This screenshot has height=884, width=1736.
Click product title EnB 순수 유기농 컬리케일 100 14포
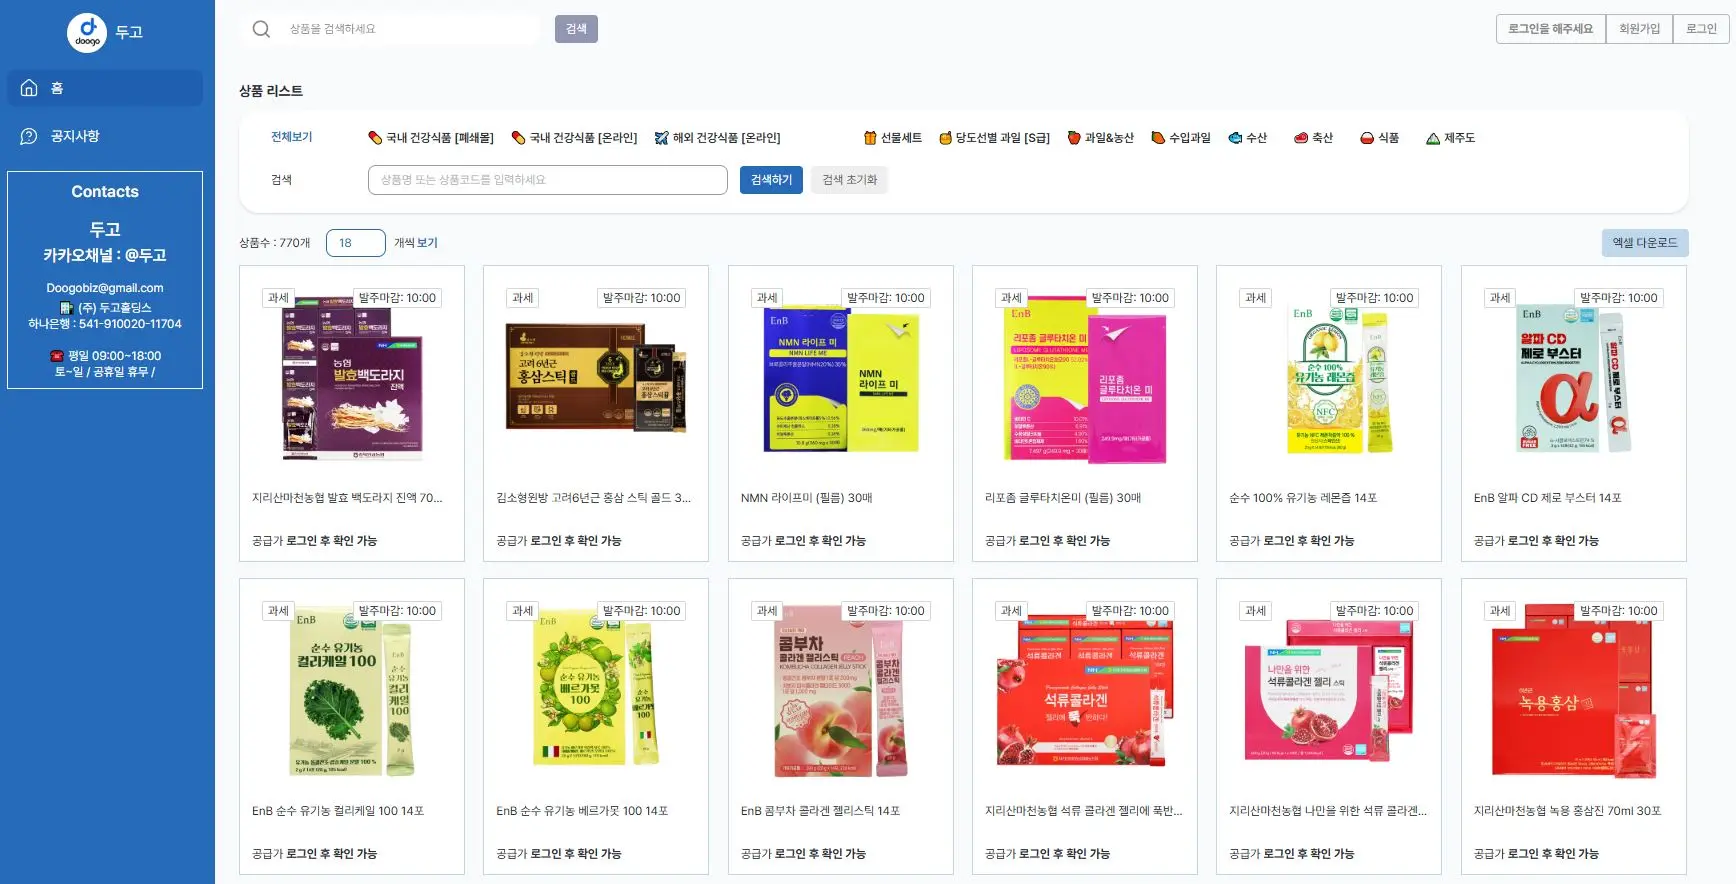[338, 811]
